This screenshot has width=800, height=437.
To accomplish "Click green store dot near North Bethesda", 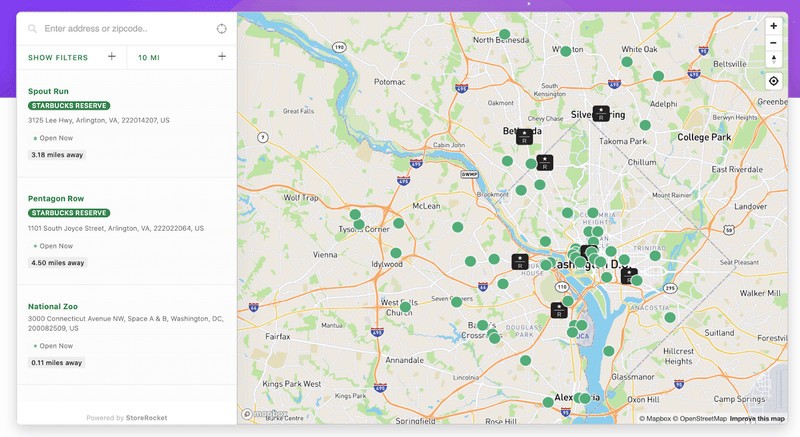I will pos(505,34).
